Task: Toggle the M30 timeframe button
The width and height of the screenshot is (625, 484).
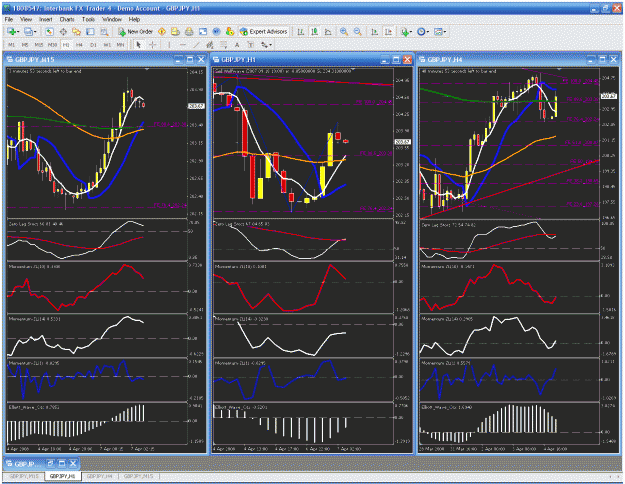Action: (x=52, y=45)
